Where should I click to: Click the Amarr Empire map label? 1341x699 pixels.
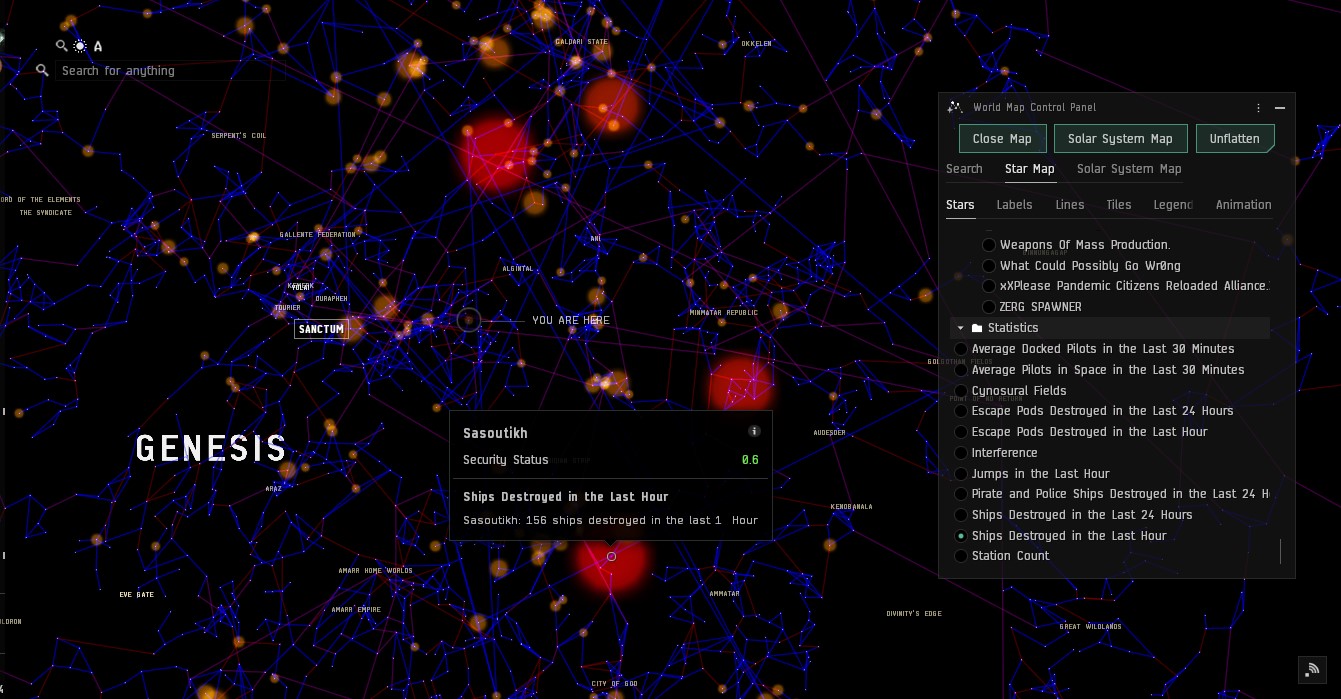pos(356,609)
